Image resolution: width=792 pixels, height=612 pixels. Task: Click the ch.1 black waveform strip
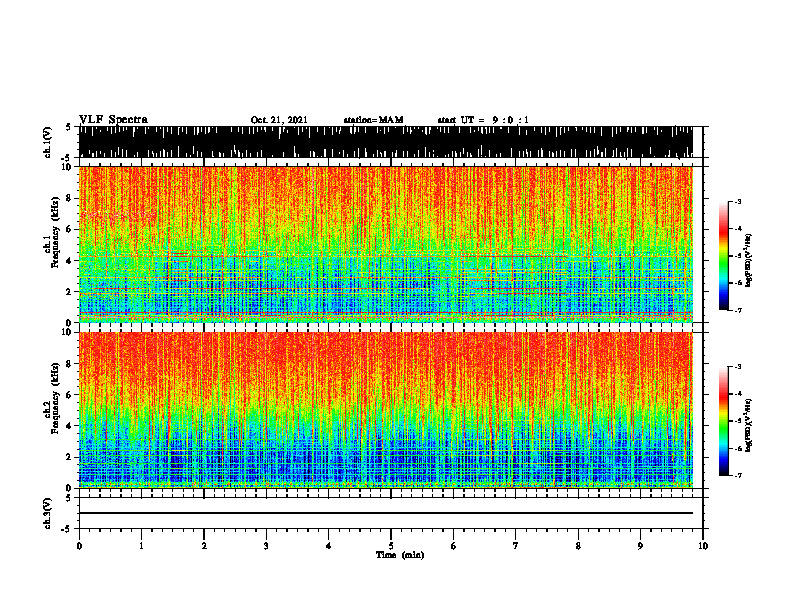(x=386, y=142)
